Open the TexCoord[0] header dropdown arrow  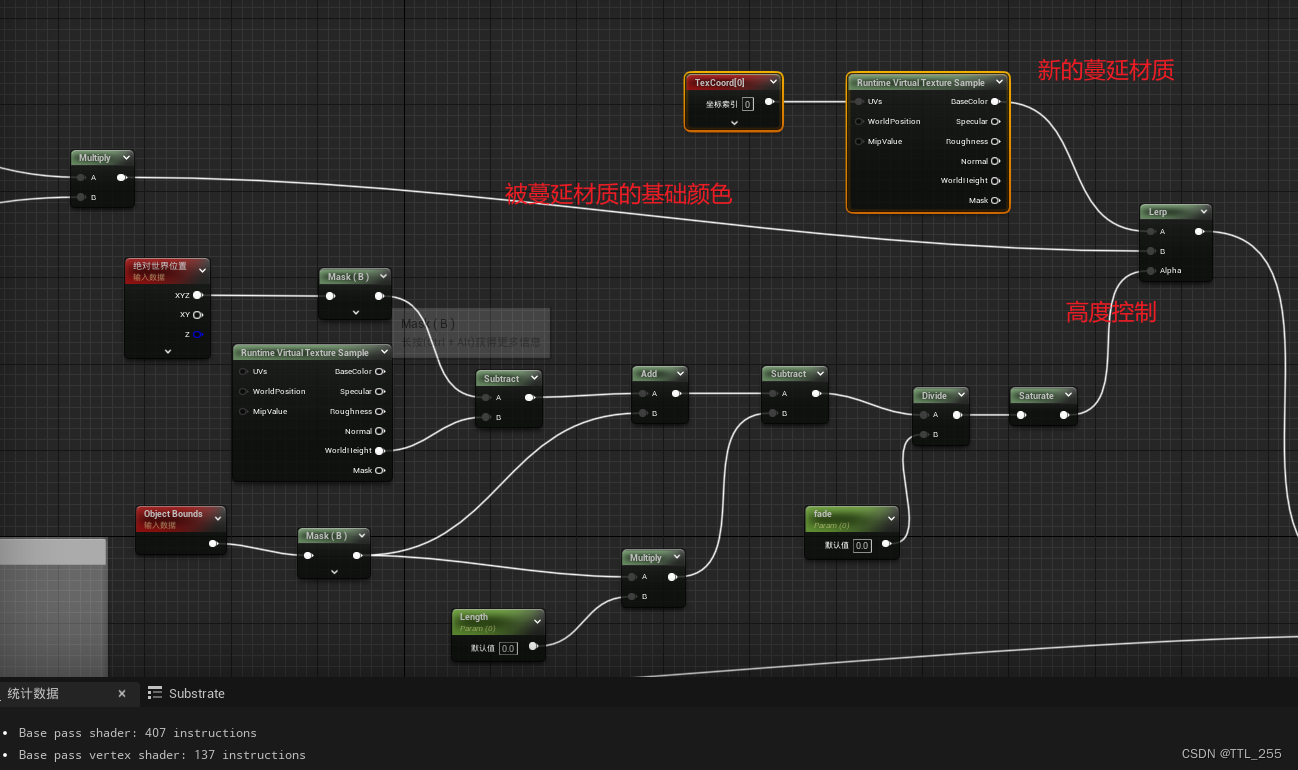coord(773,82)
